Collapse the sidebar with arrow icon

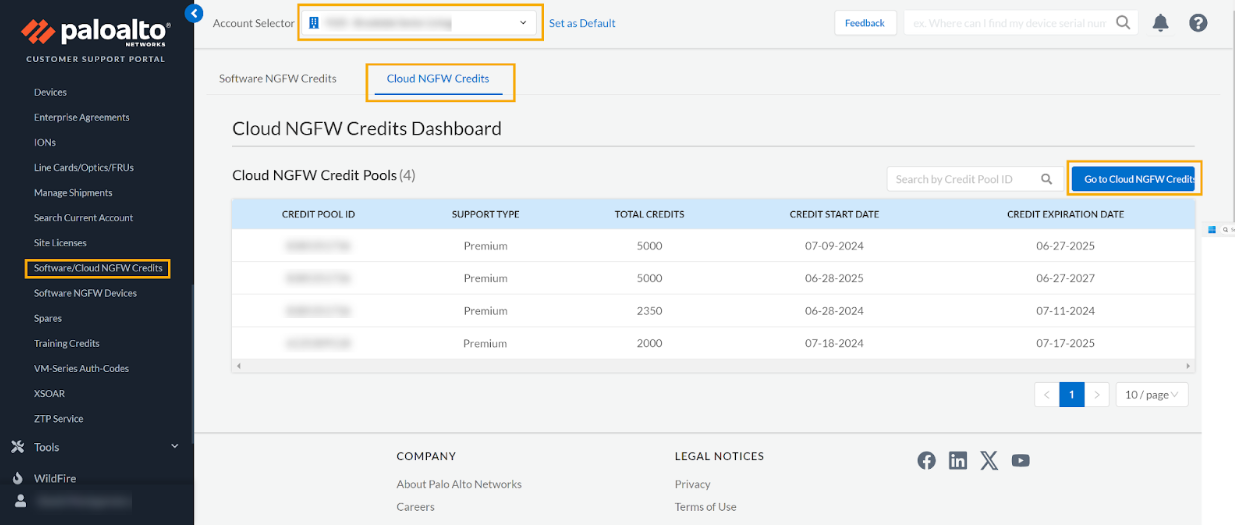click(x=194, y=13)
